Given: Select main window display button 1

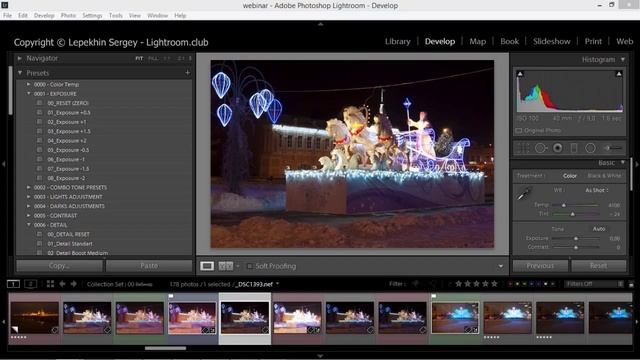Looking at the screenshot, I should tap(13, 284).
